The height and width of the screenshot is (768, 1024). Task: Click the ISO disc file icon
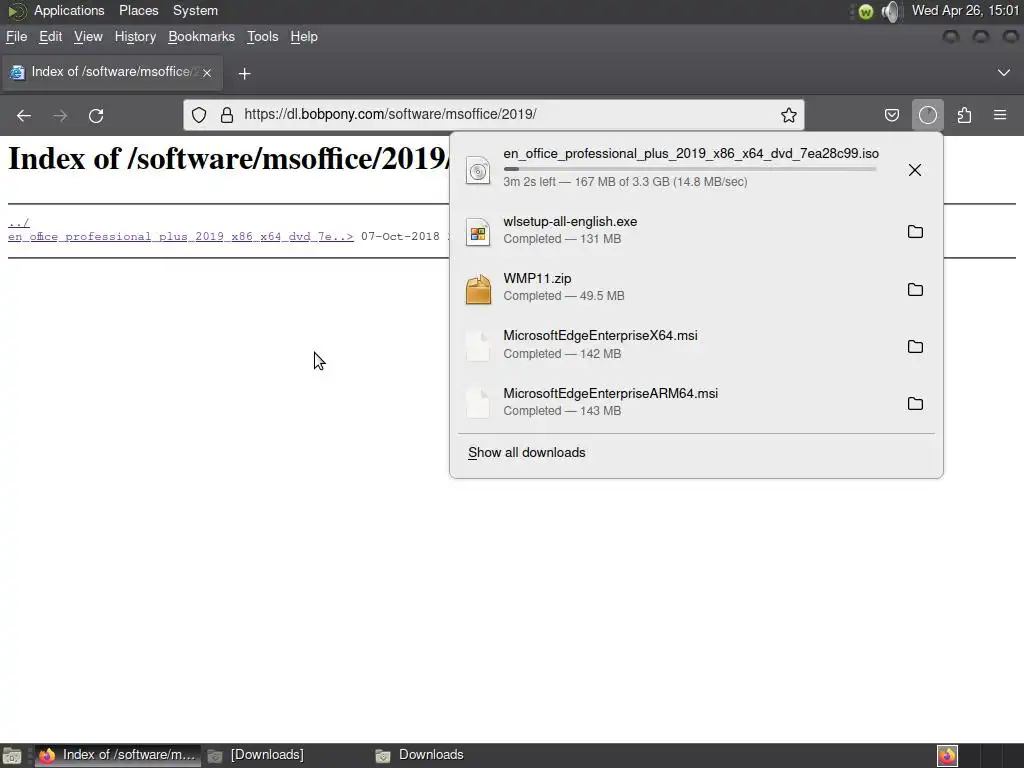pyautogui.click(x=478, y=170)
